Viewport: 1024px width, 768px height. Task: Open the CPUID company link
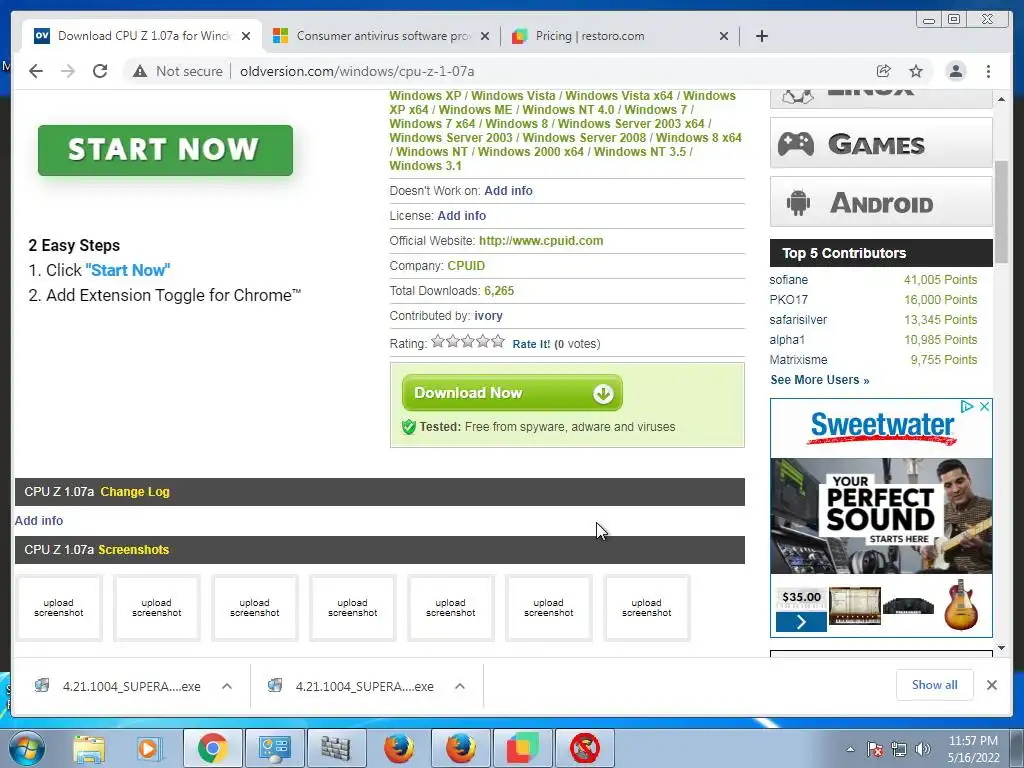[x=466, y=266]
